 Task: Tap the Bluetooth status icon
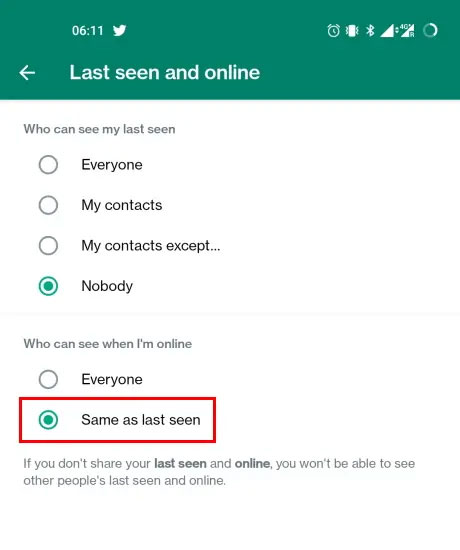pos(370,31)
